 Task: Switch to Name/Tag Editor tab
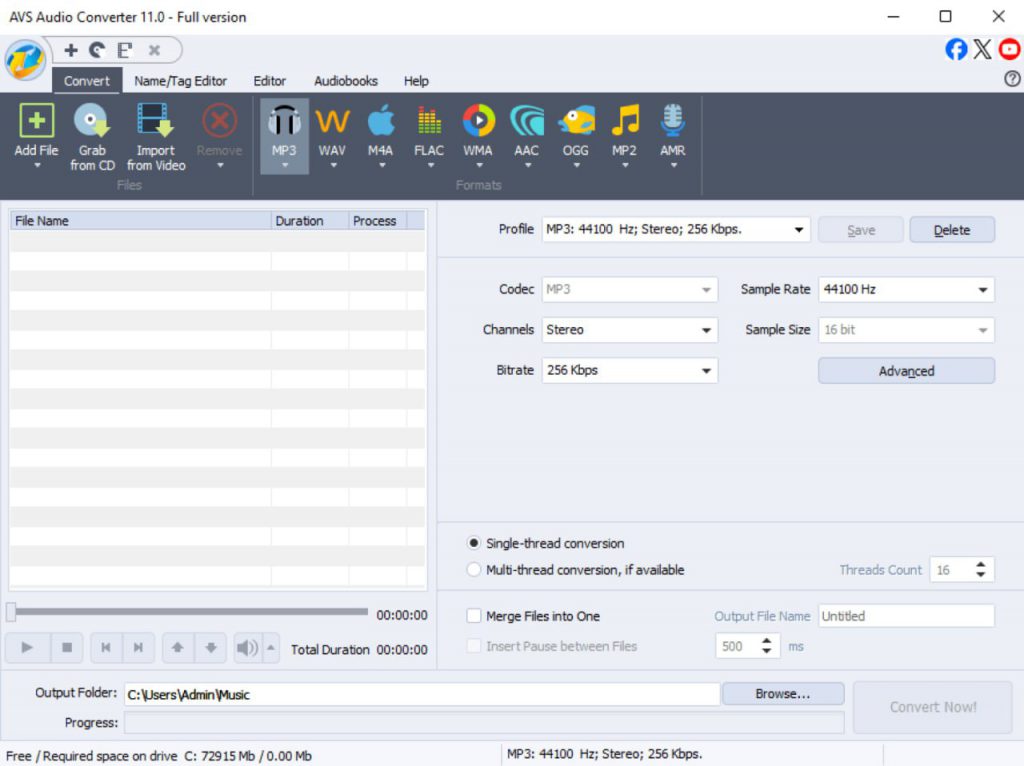(x=180, y=81)
